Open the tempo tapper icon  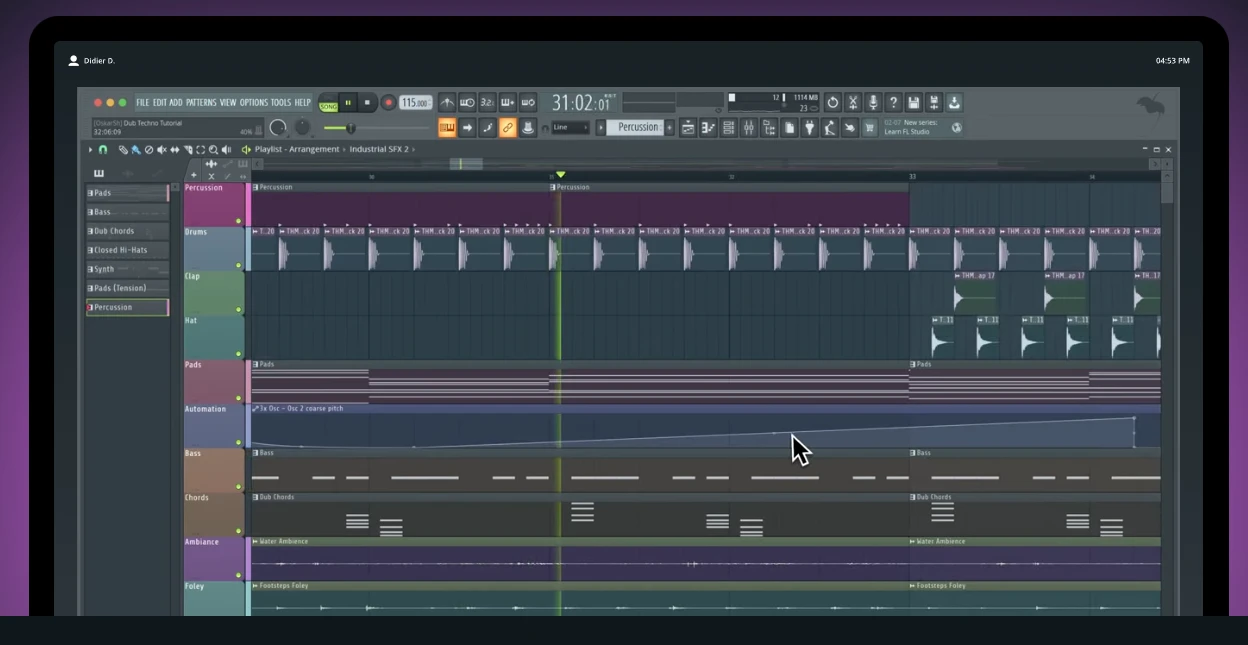[829, 127]
